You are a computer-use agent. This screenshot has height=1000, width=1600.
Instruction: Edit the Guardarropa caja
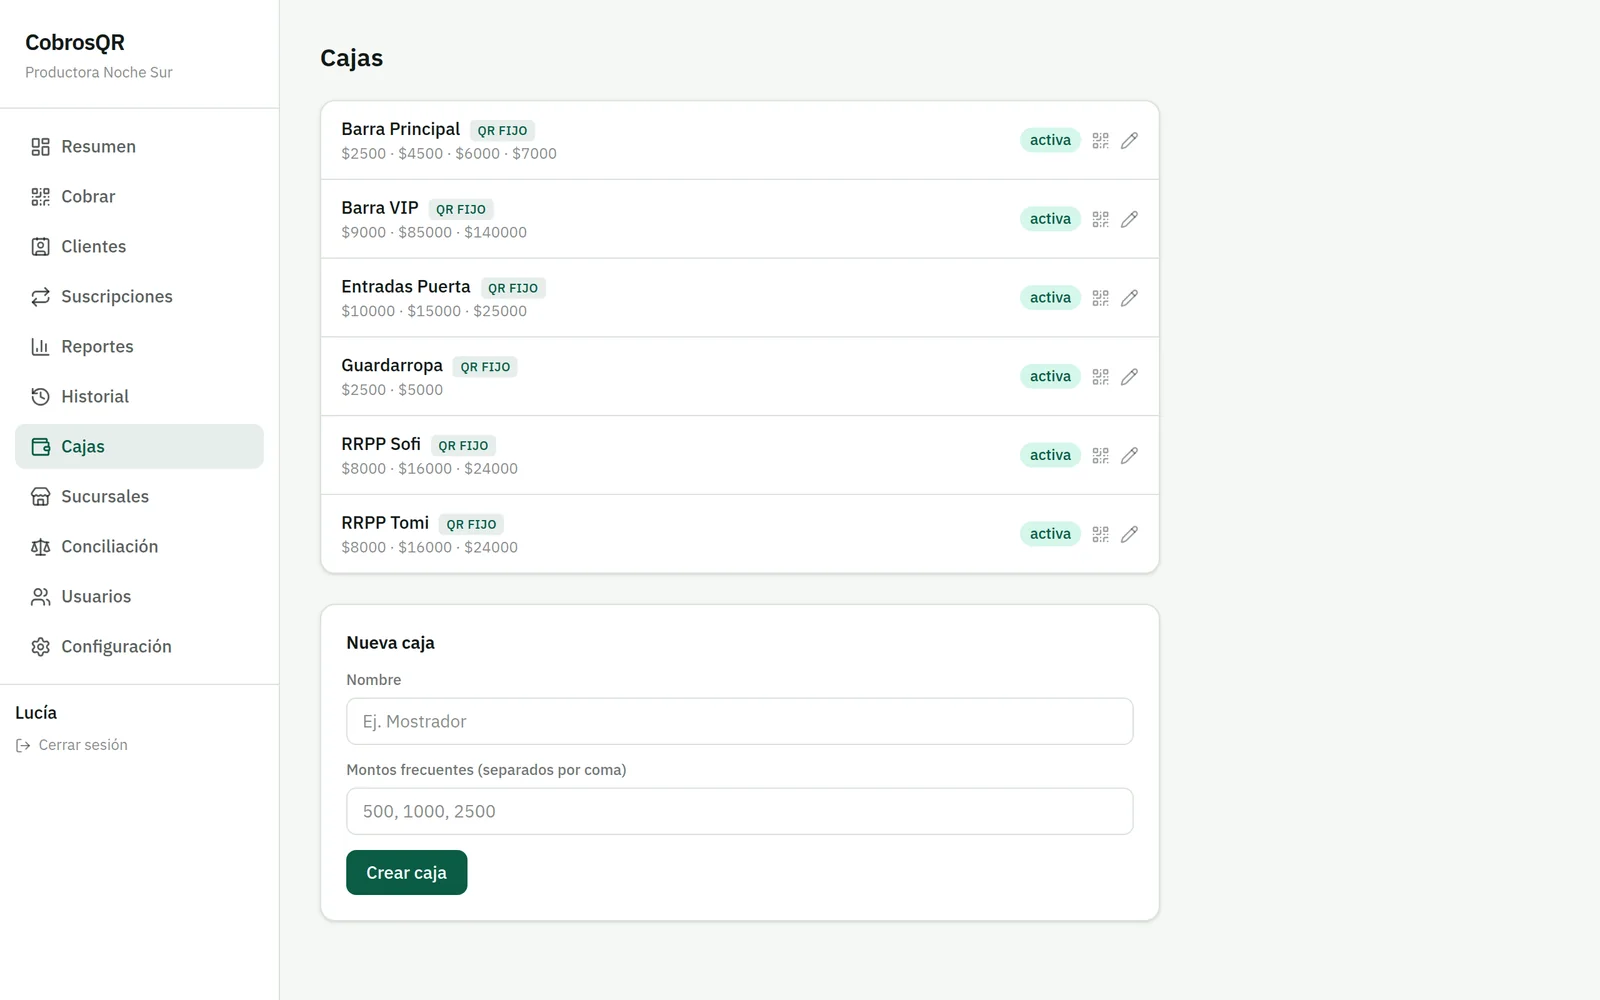coord(1129,377)
